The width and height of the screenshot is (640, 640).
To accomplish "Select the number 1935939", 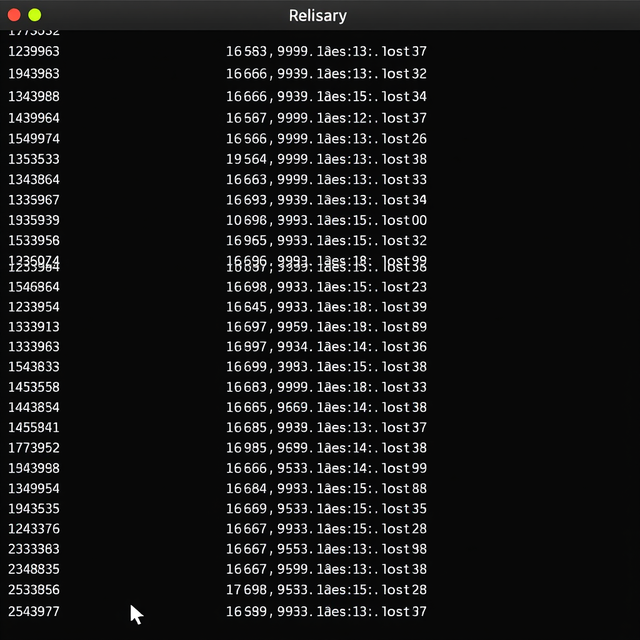I will (34, 220).
